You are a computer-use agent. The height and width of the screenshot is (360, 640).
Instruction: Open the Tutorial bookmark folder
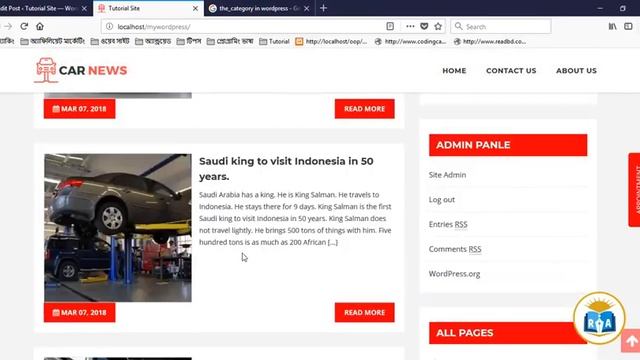274,42
